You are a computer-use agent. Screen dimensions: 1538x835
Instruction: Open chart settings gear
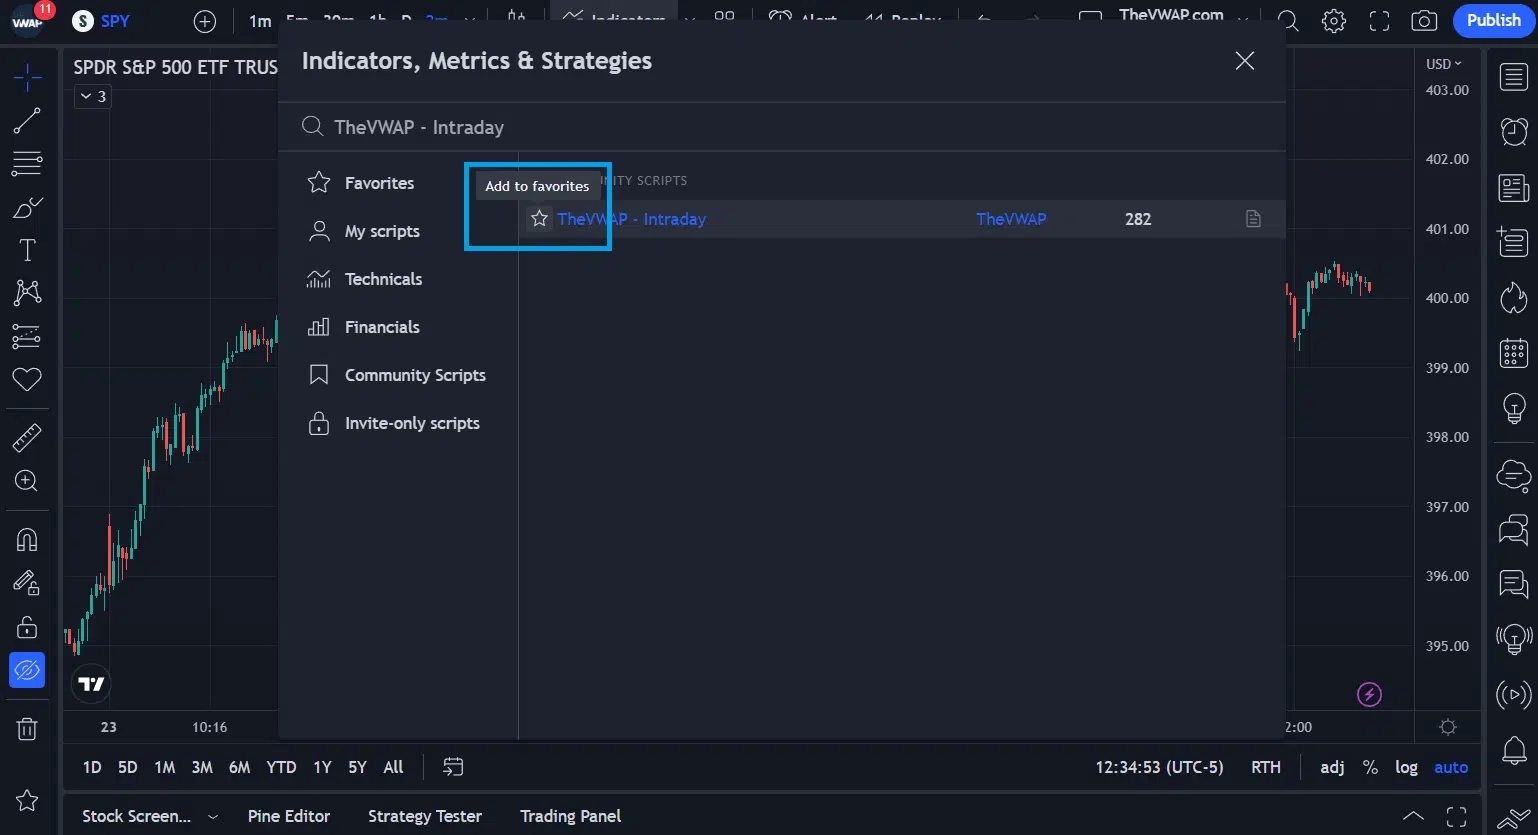click(x=1334, y=21)
